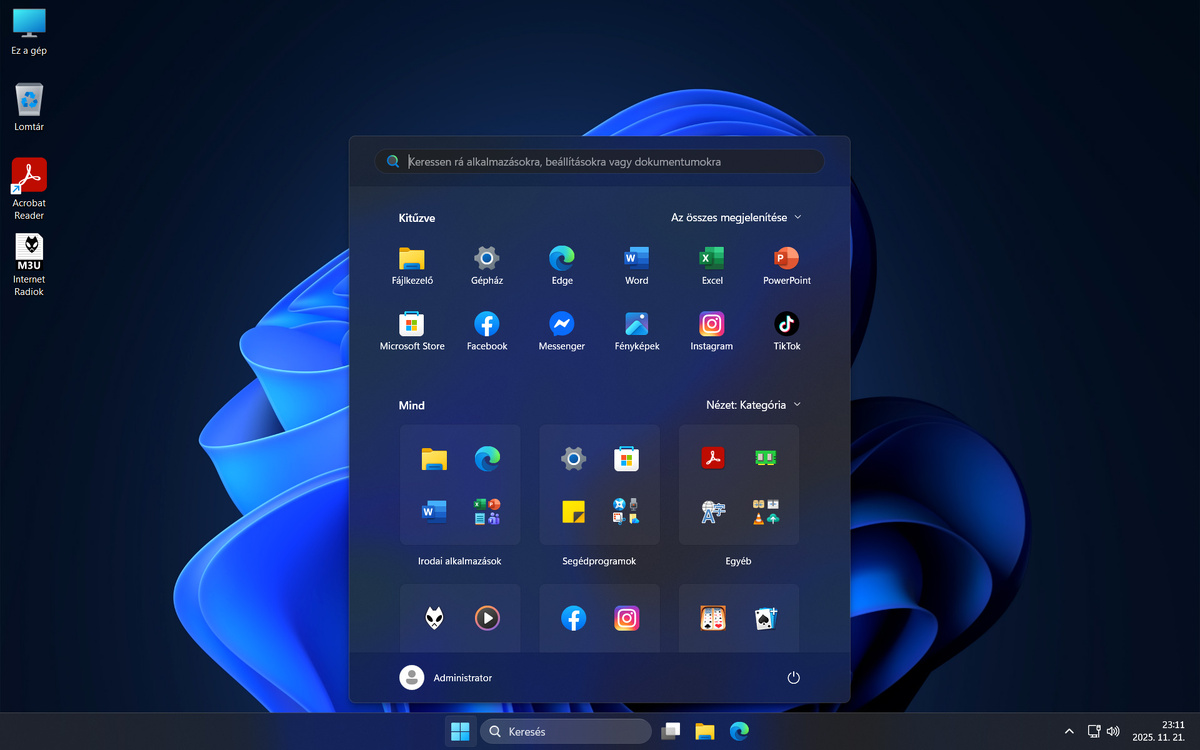Open language globe icon in Egyéb group
Image resolution: width=1200 pixels, height=750 pixels.
point(713,512)
